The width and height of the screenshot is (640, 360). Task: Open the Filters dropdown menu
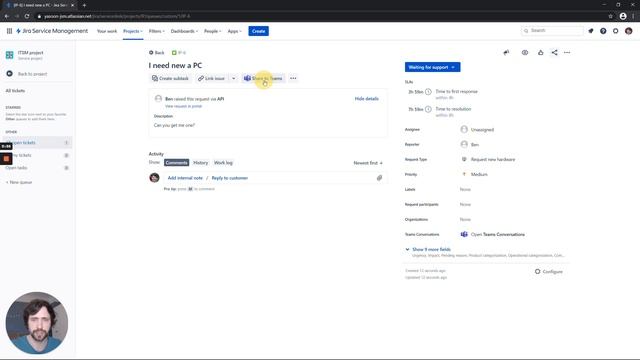coord(157,31)
